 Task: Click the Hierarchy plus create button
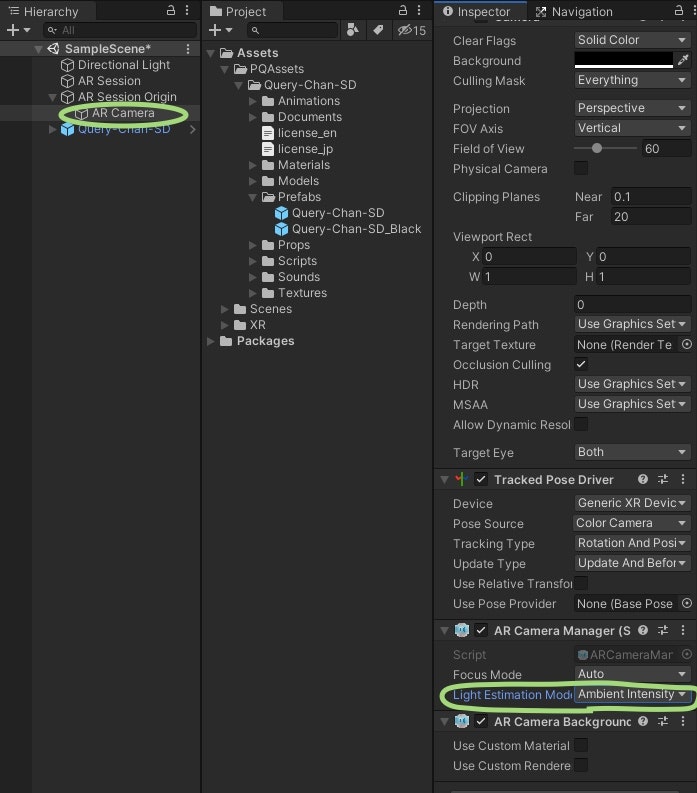[x=18, y=30]
